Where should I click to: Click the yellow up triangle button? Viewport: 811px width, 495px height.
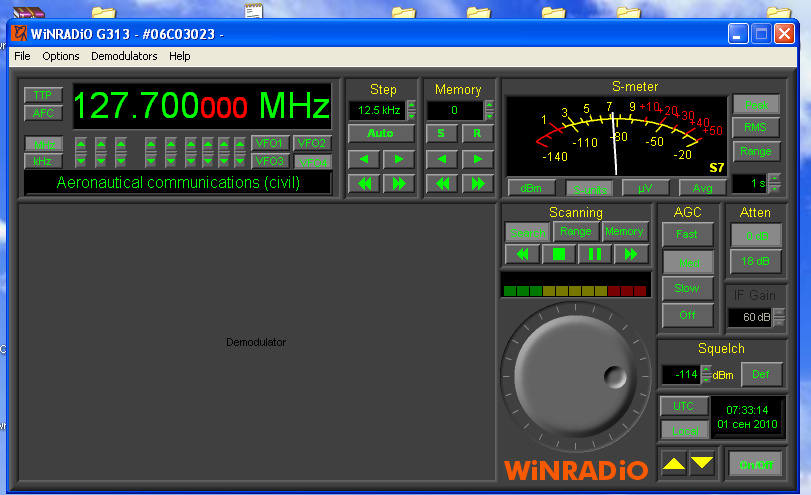[x=673, y=463]
